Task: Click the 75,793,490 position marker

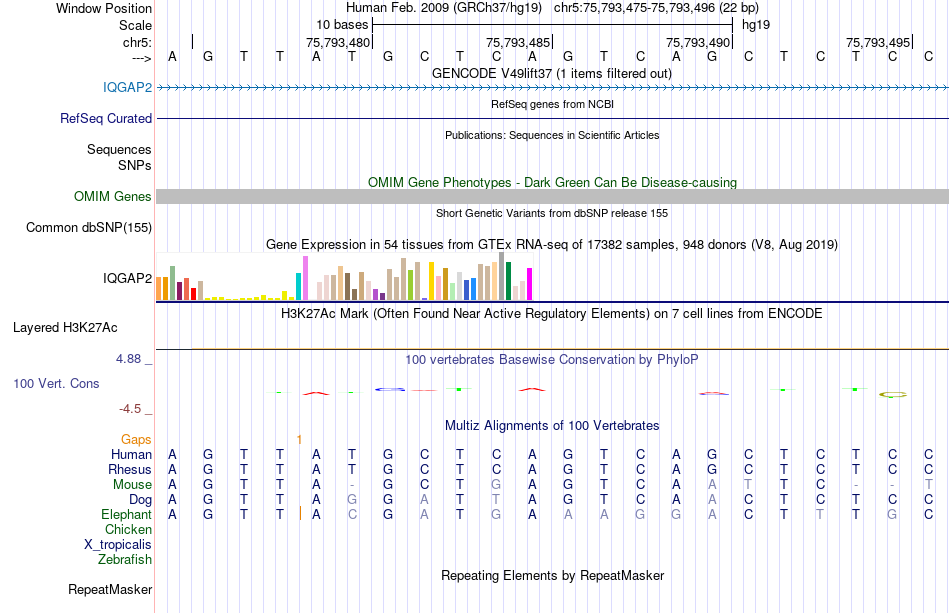Action: click(x=697, y=42)
